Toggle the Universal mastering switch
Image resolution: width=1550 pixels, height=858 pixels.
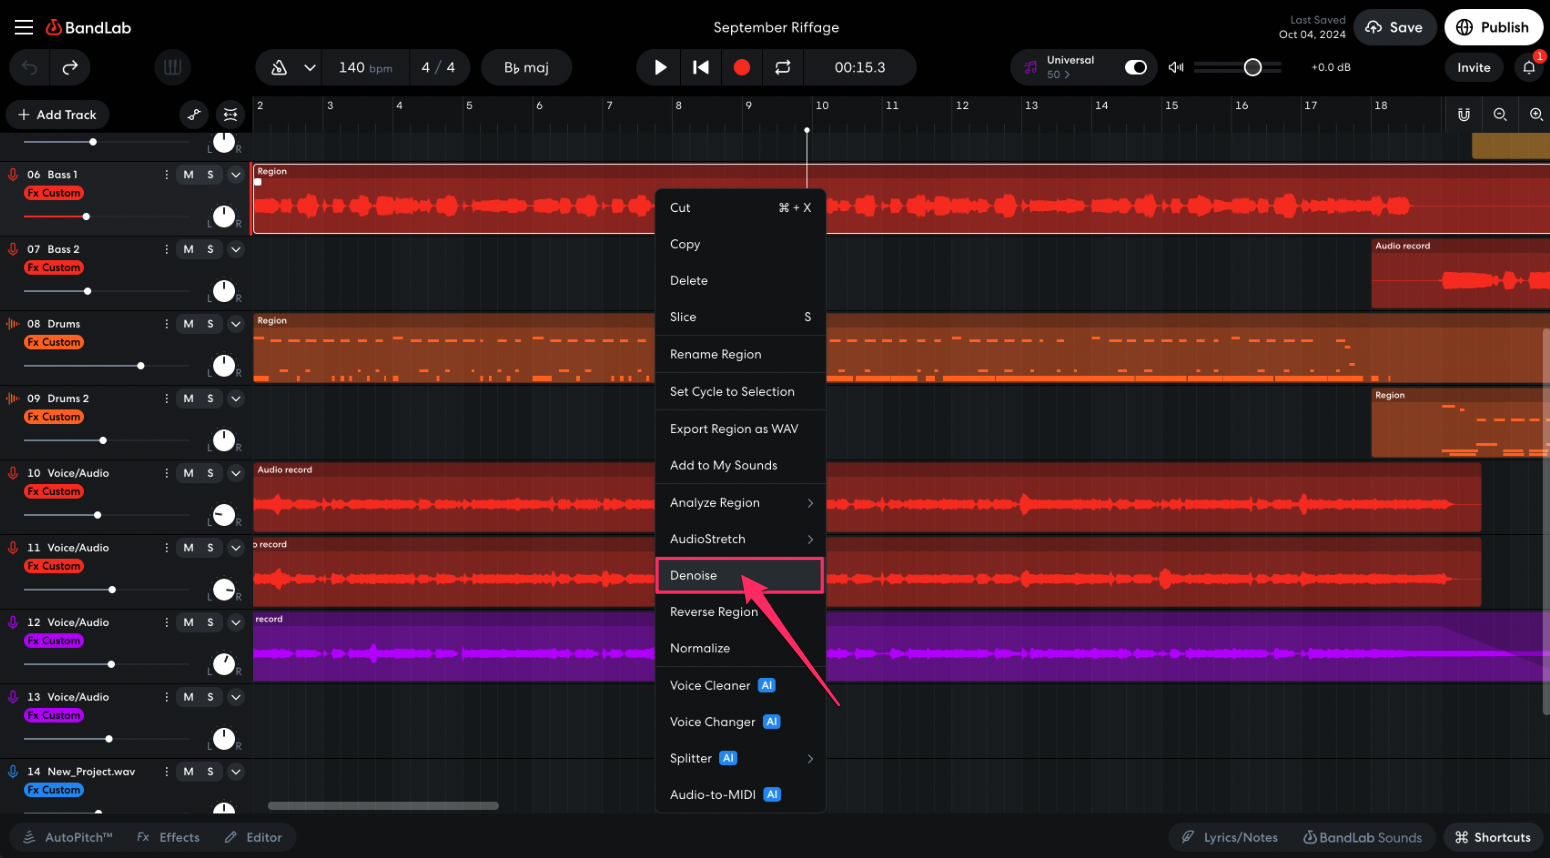(1135, 67)
